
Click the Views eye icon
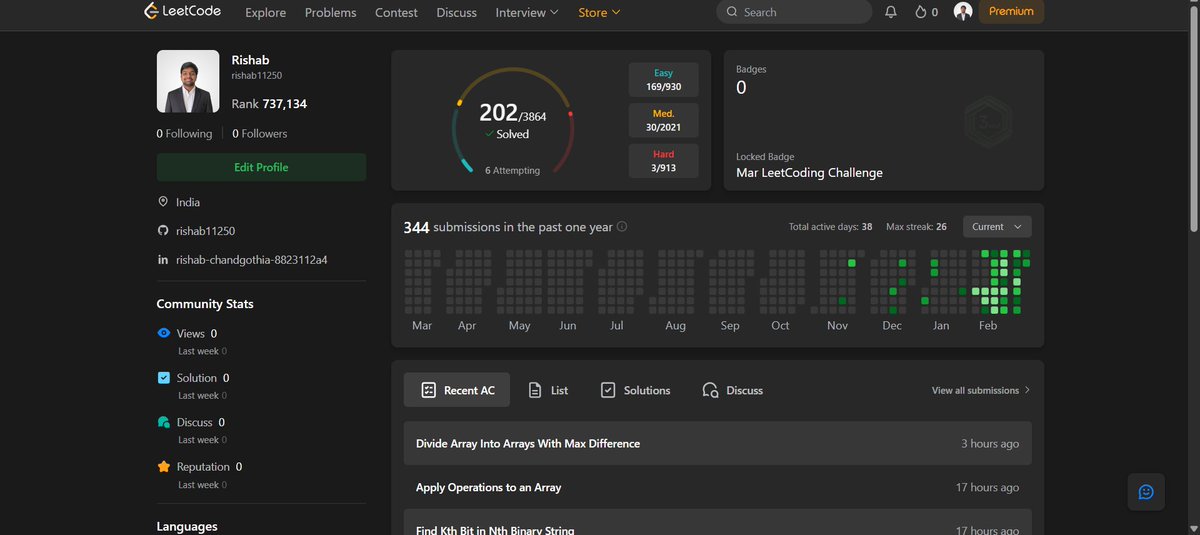164,333
